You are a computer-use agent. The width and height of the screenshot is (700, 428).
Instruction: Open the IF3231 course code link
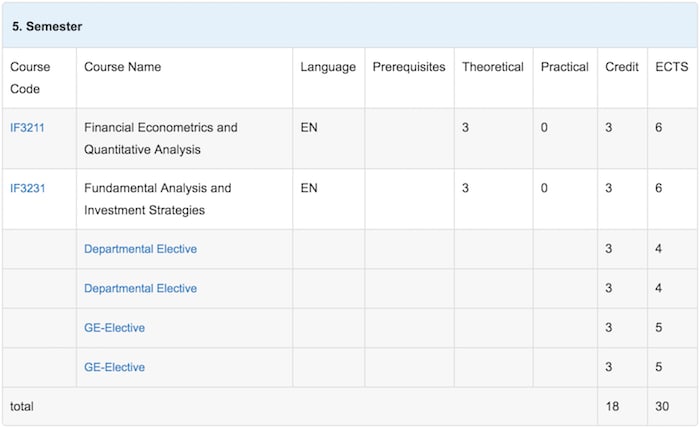(28, 188)
